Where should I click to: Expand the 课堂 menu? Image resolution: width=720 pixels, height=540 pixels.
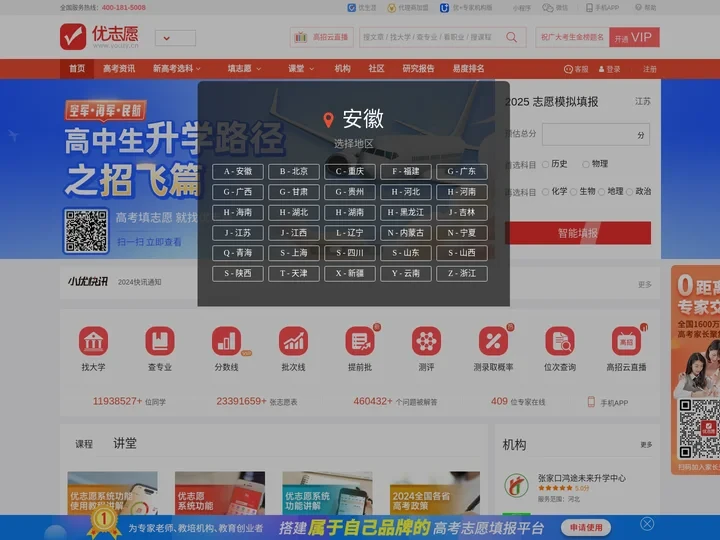click(x=301, y=69)
